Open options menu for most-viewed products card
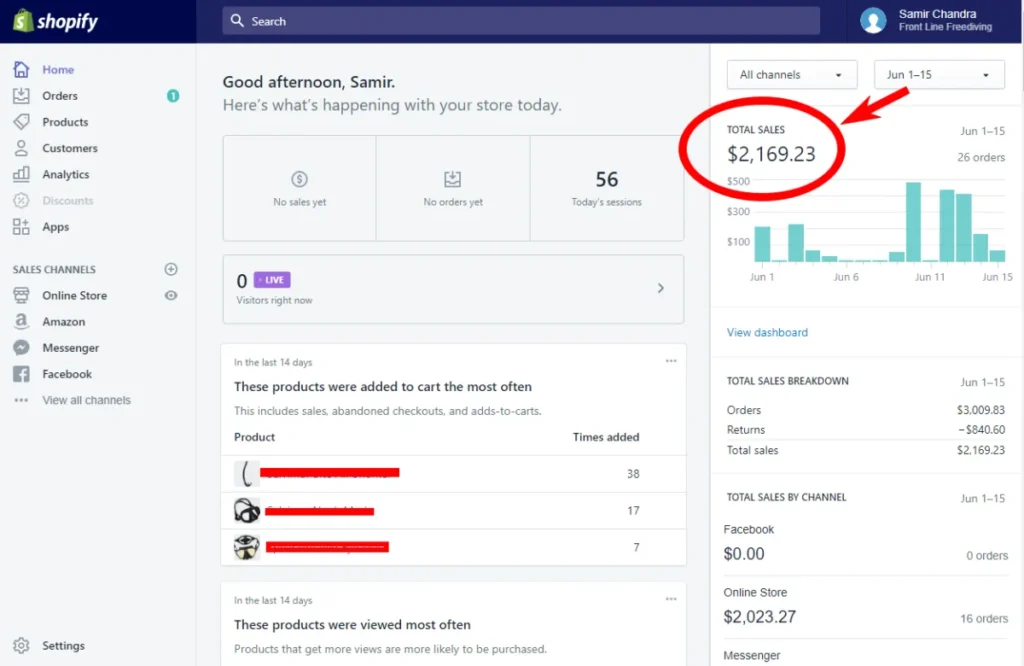This screenshot has height=666, width=1024. click(671, 599)
